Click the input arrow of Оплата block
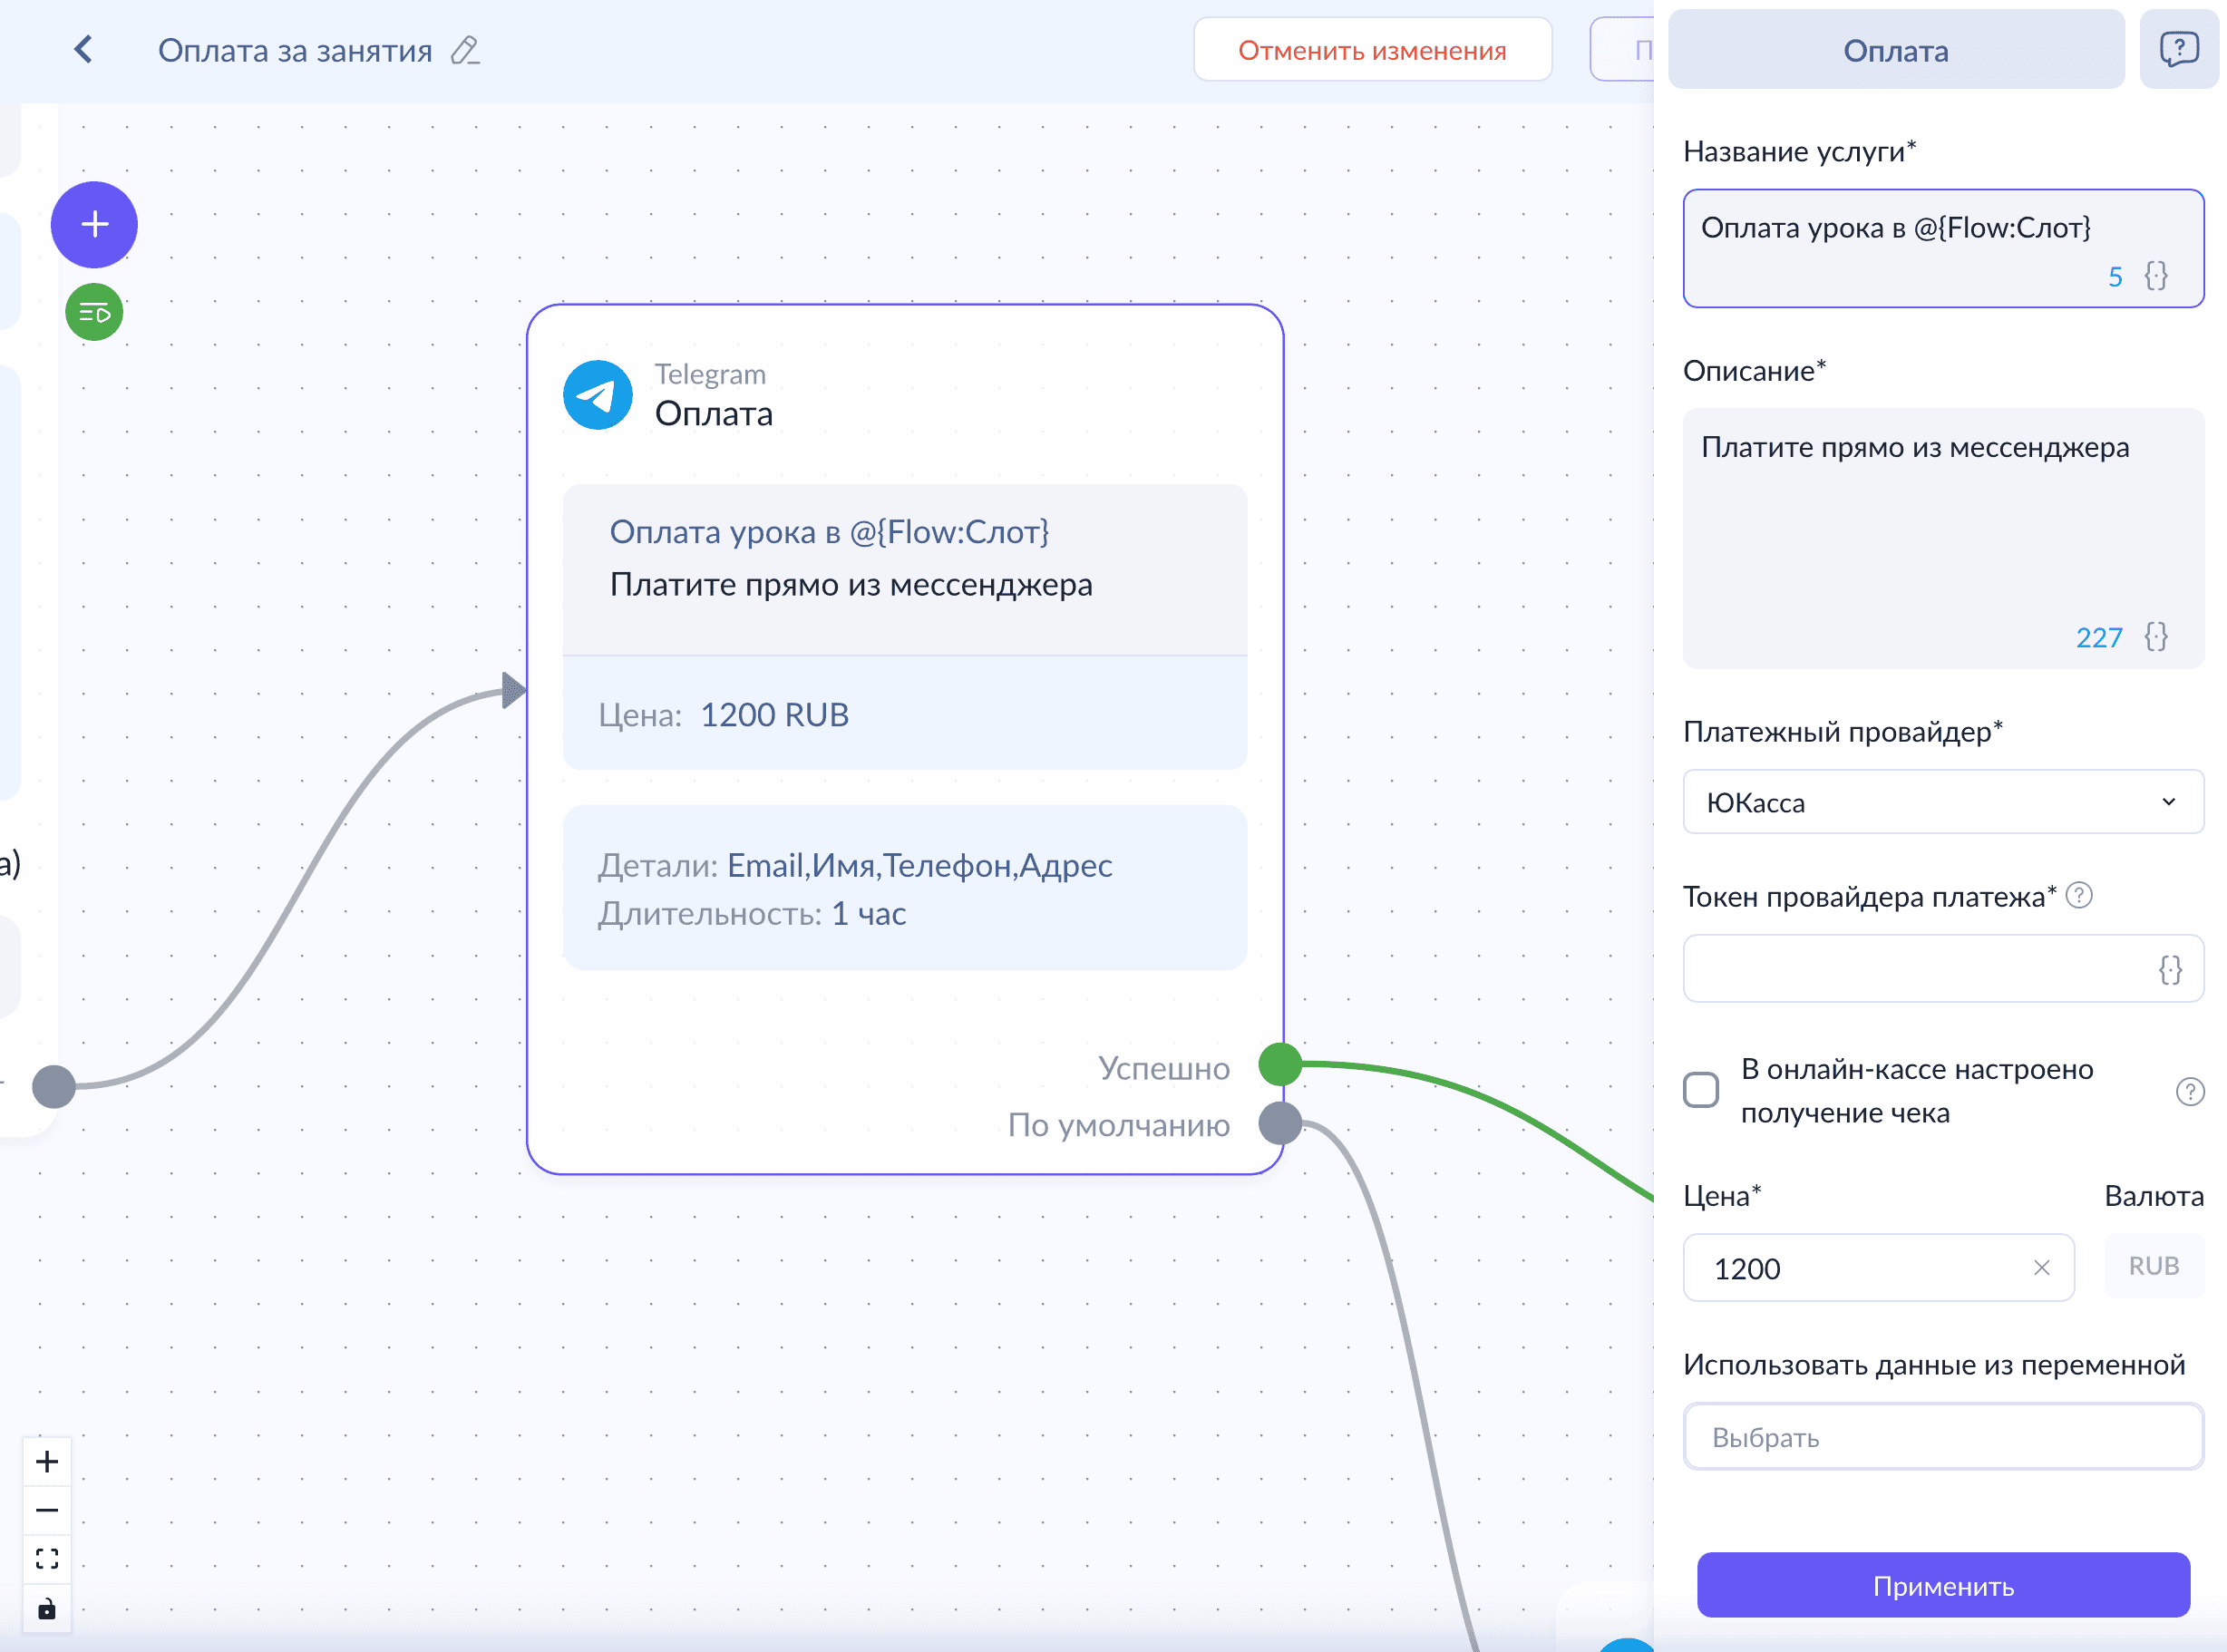Screen dimensions: 2227x1652 pyautogui.click(x=514, y=690)
